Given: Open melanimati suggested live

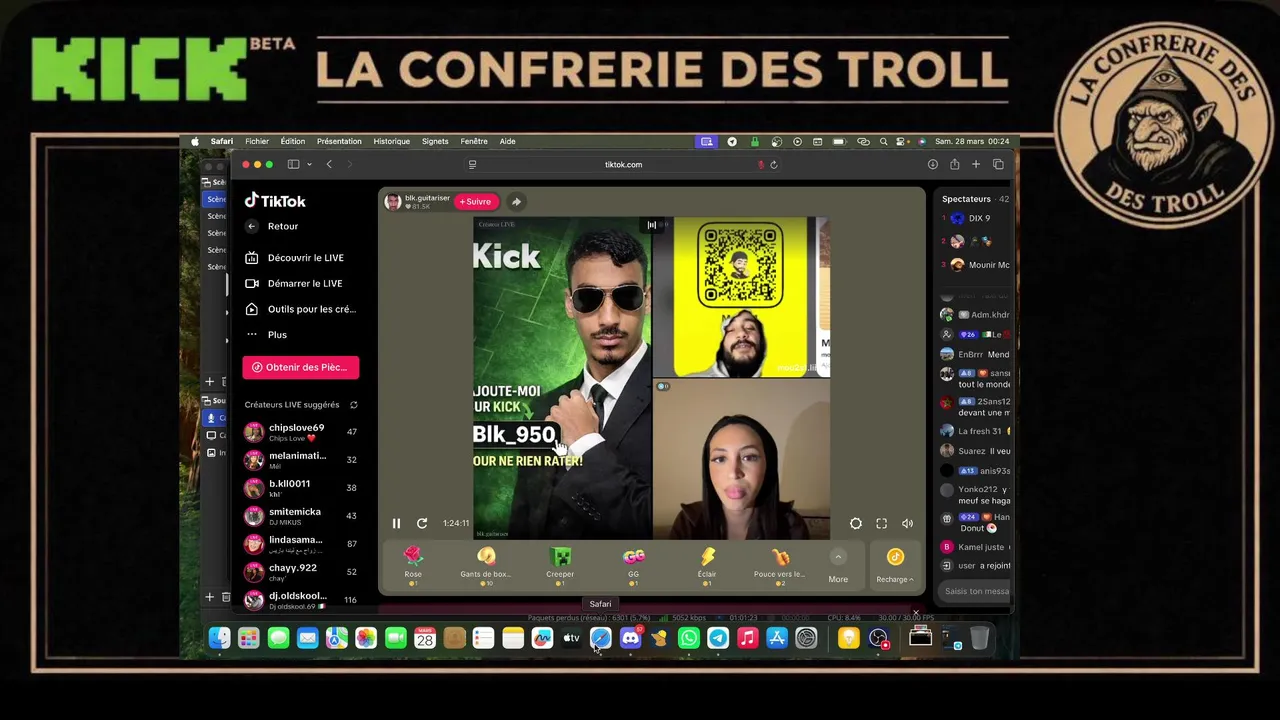Looking at the screenshot, I should point(301,460).
